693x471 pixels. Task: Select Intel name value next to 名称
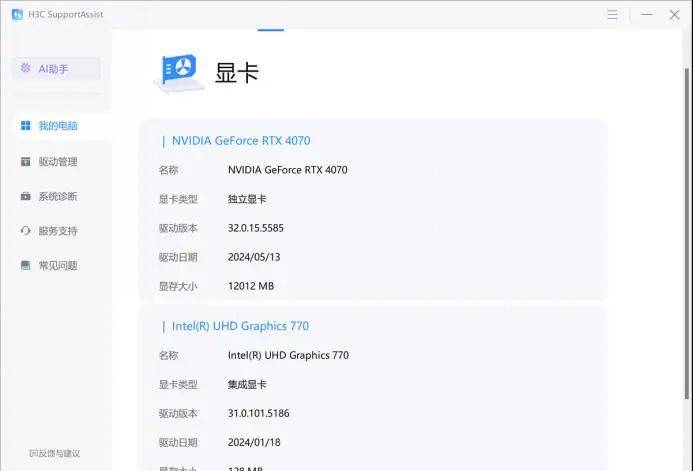pos(288,355)
